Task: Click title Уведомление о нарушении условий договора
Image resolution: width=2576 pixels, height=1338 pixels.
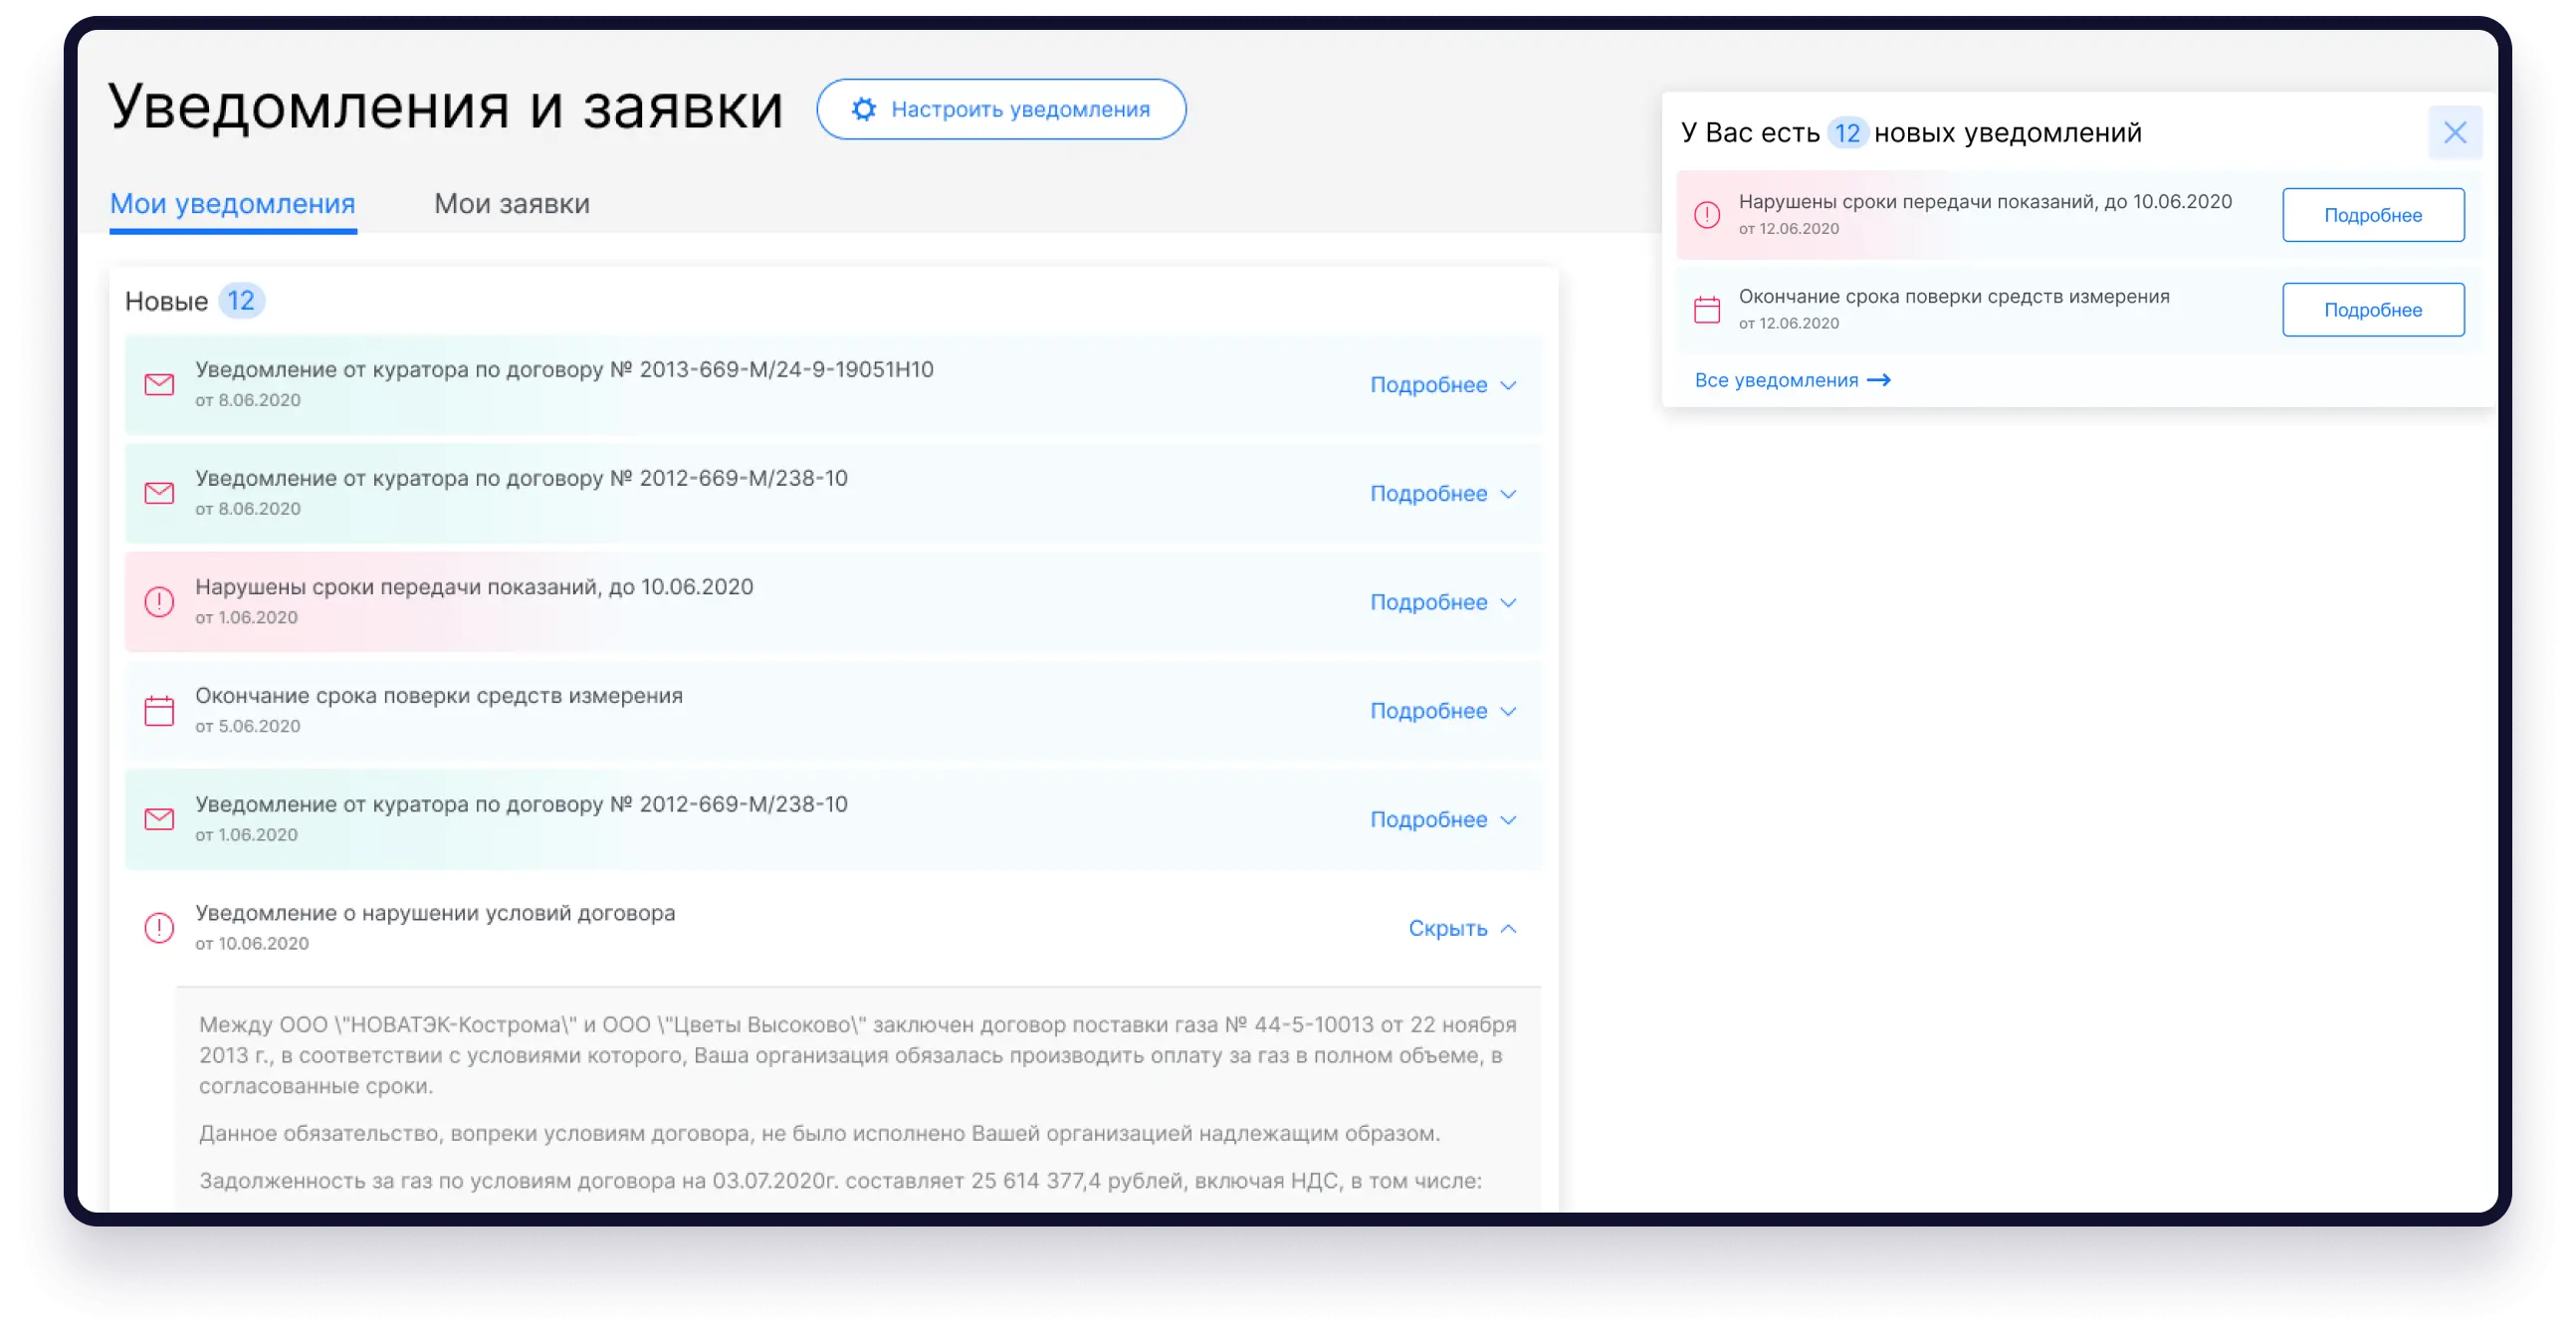Action: (435, 912)
